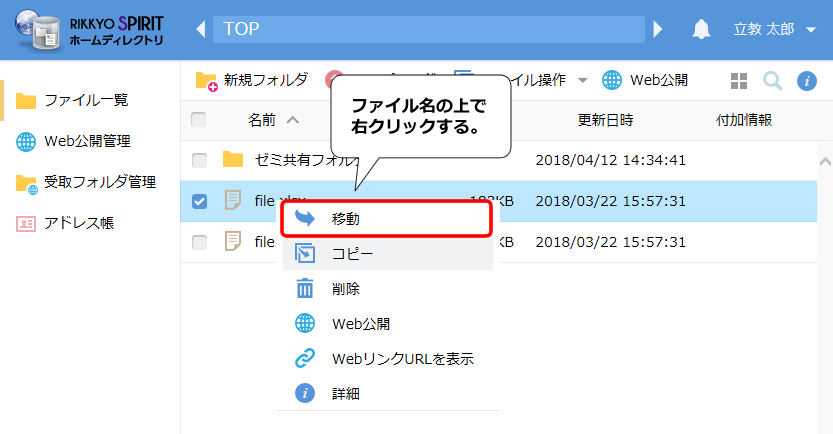Expand the user menu dropdown arrow
Image resolution: width=833 pixels, height=434 pixels.
[811, 30]
